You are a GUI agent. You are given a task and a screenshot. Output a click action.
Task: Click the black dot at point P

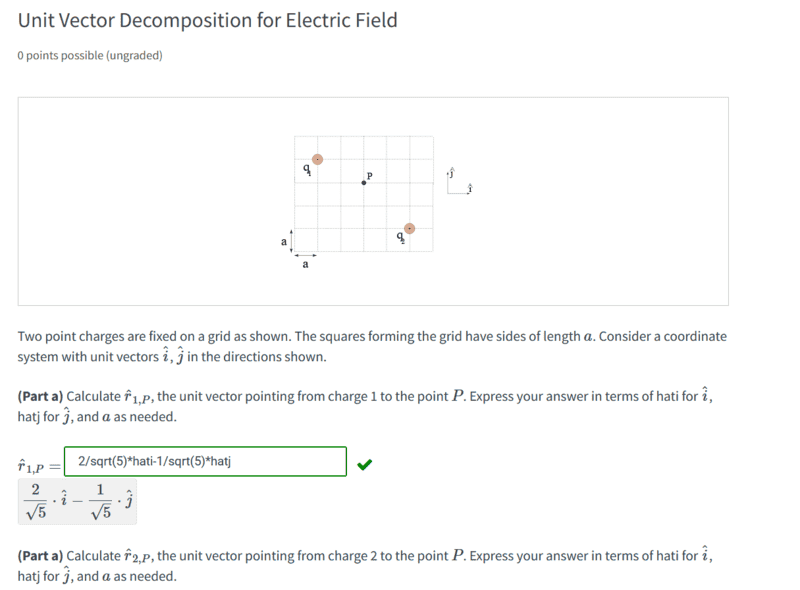pos(363,183)
